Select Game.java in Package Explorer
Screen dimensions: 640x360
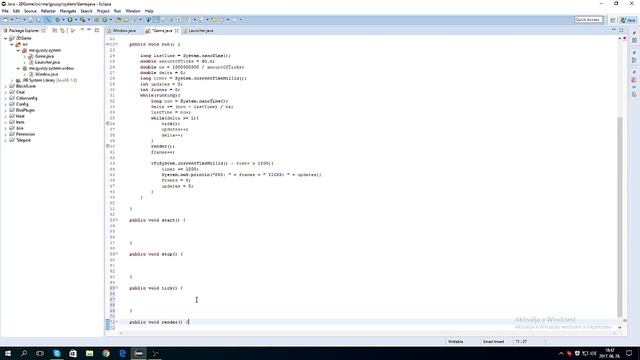coord(44,56)
